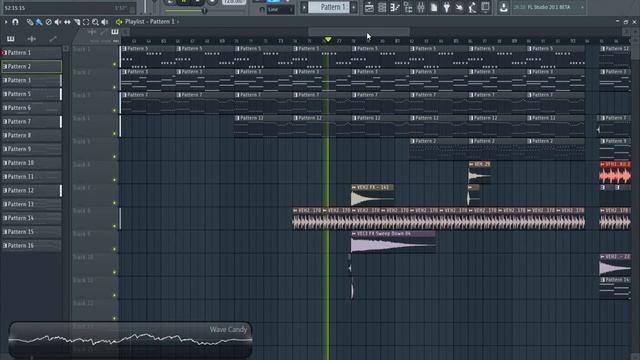Select Pattern 1 in the picker list

[31, 53]
